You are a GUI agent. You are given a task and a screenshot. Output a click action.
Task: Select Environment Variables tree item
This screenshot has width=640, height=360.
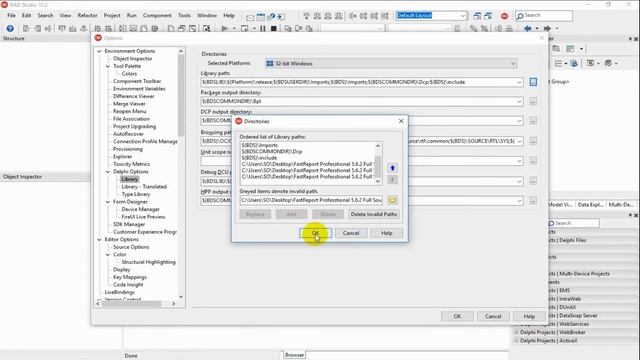click(x=139, y=89)
